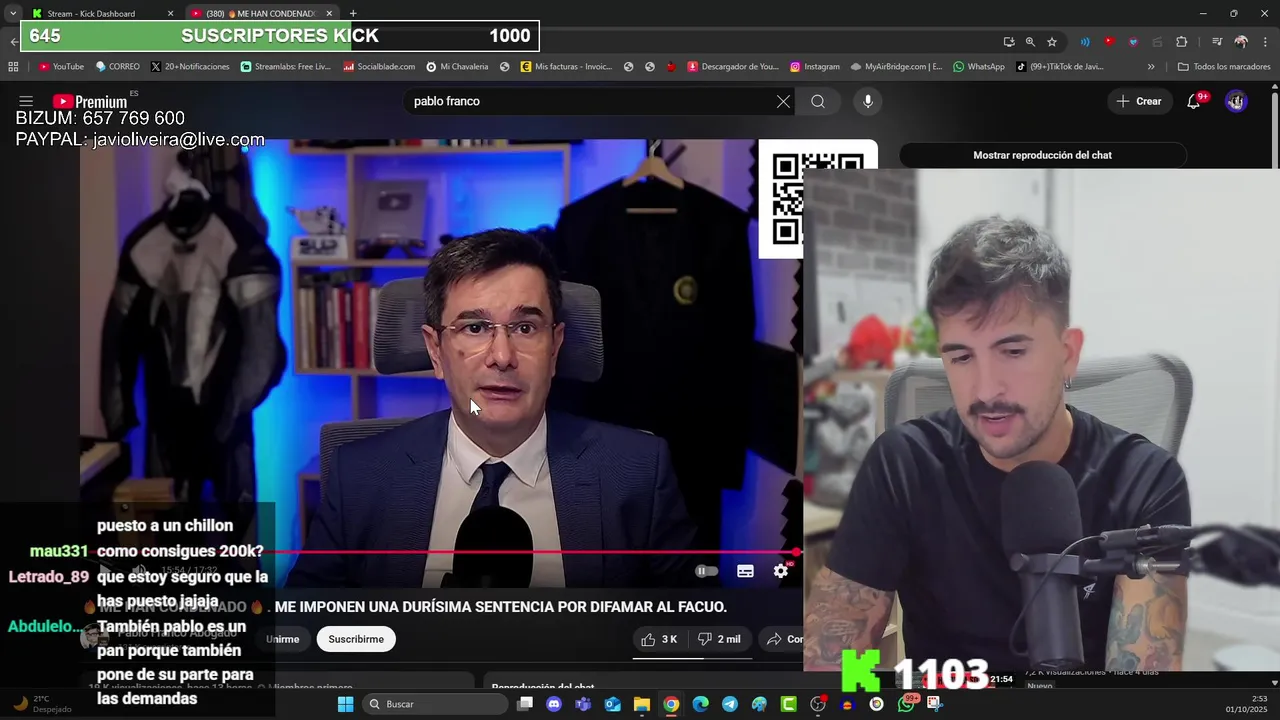Open Telegram from taskbar

point(730,704)
